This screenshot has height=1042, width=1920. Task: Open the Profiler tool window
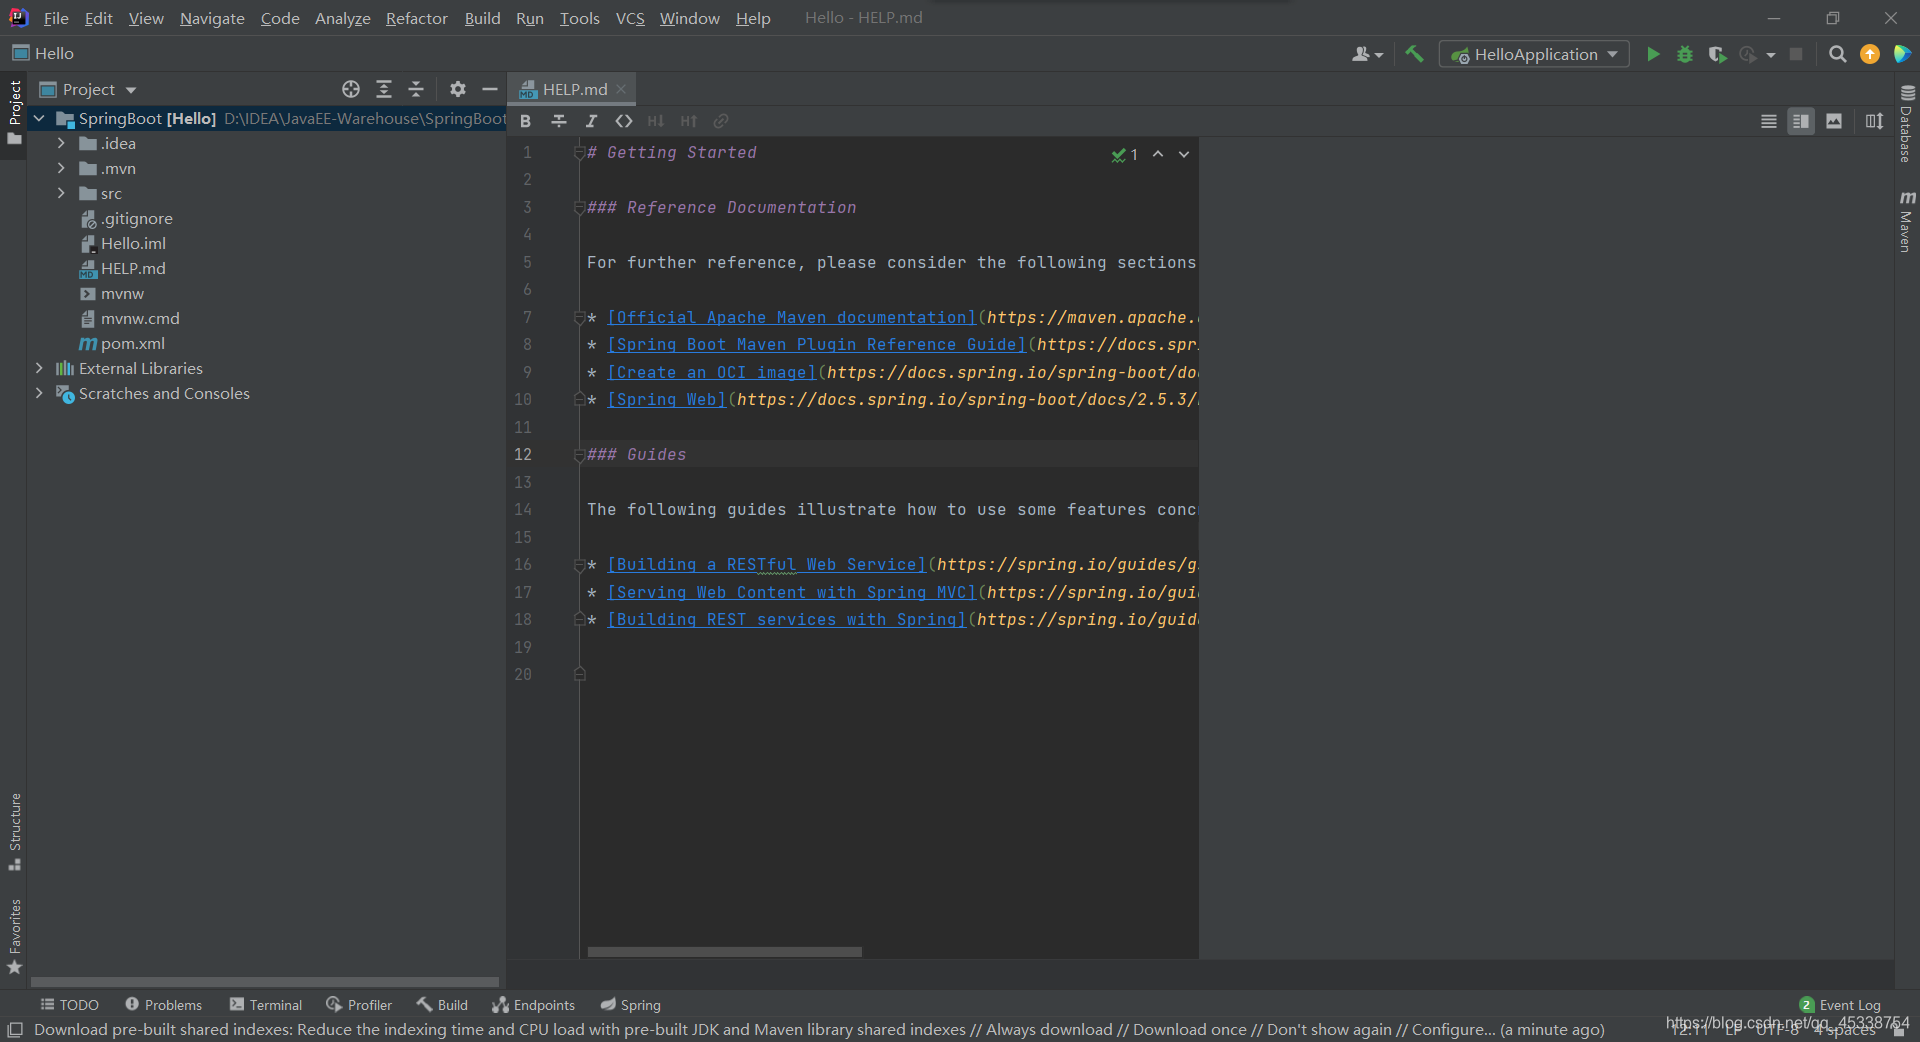click(359, 1005)
